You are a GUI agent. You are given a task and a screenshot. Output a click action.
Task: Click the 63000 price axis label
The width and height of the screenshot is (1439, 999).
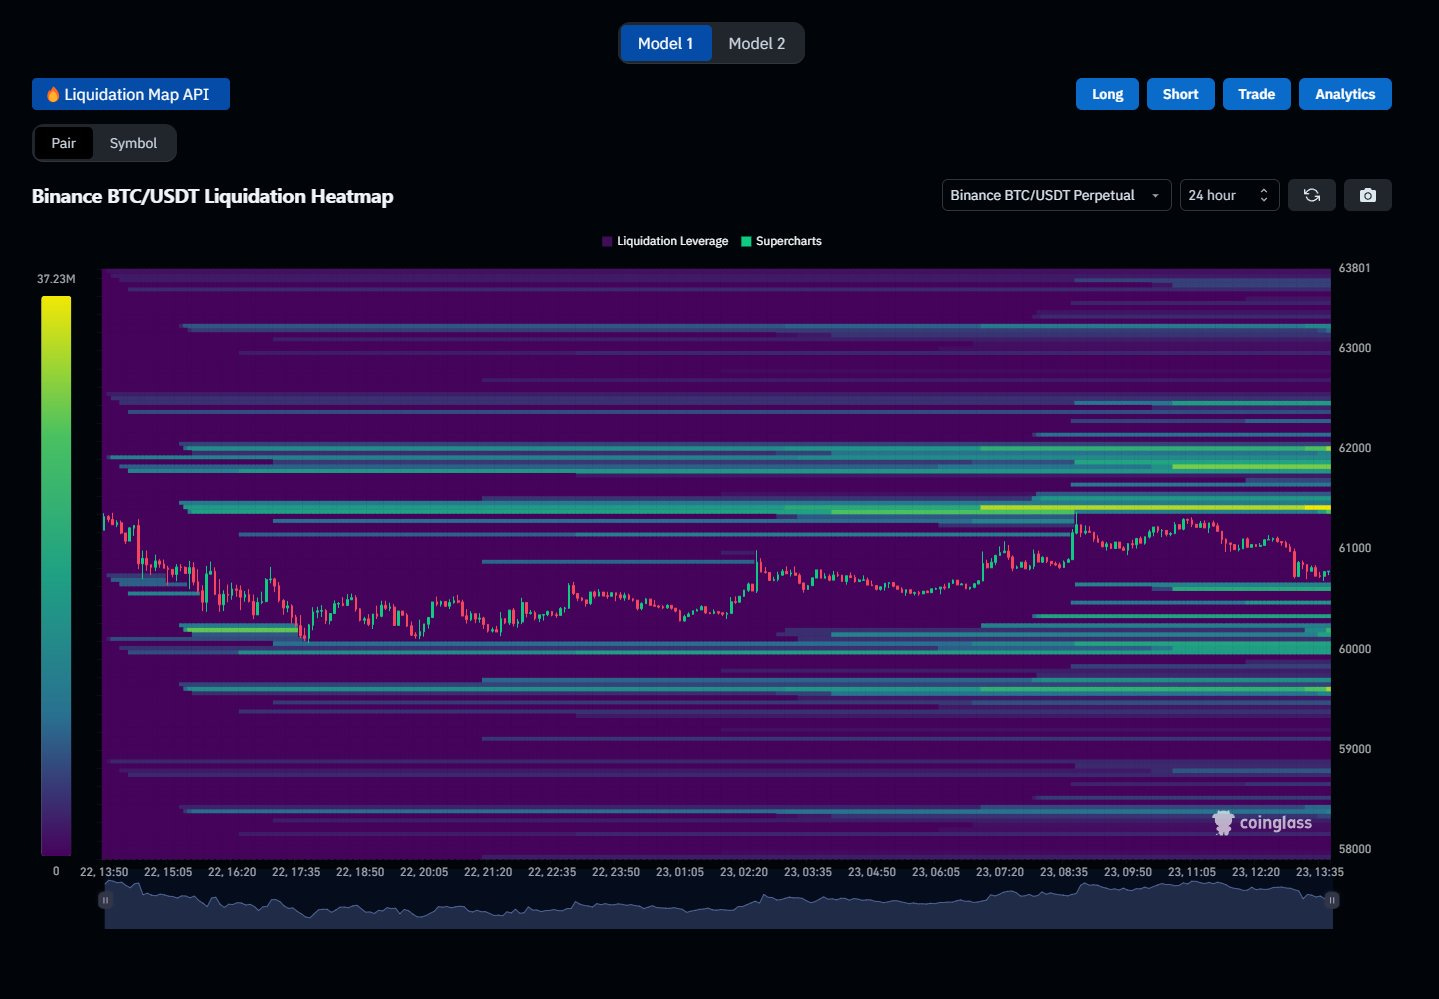point(1355,348)
